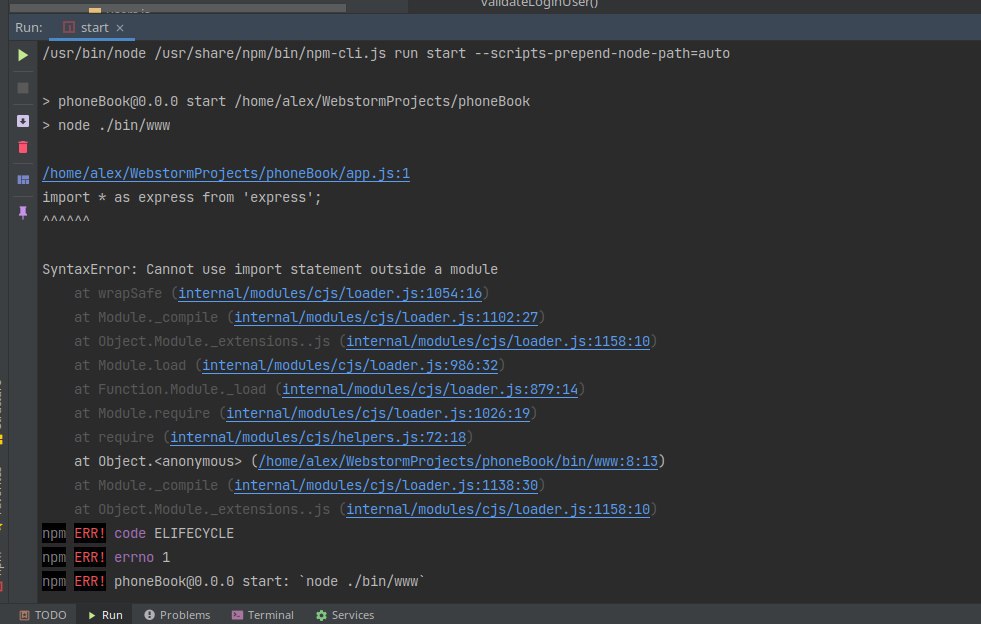Click the 'code ELIFECYCLE' error line
981x624 pixels.
pos(138,533)
